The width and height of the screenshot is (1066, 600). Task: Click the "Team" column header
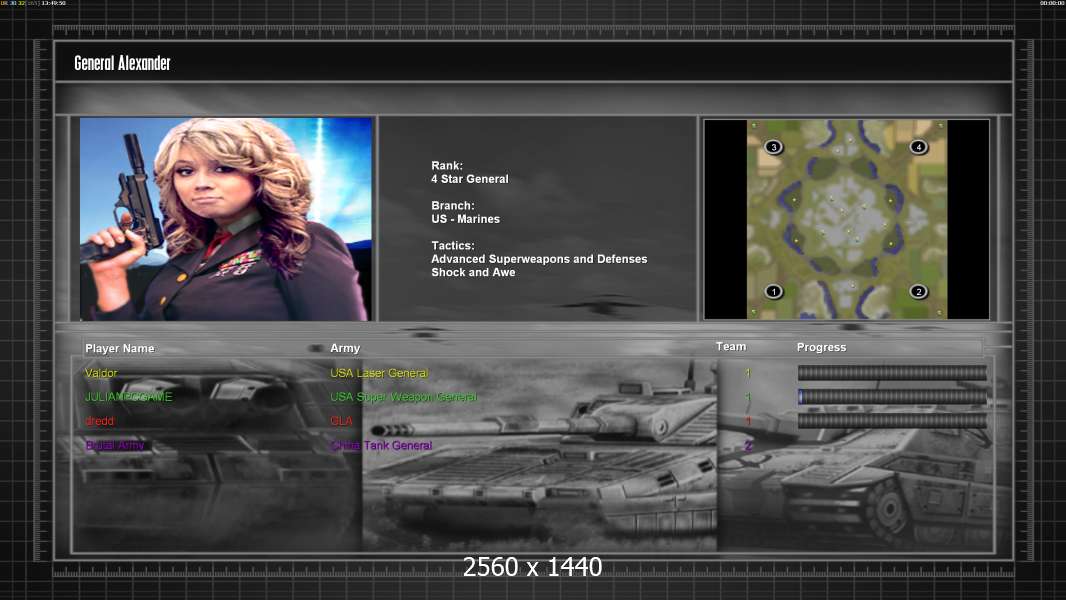click(x=731, y=347)
